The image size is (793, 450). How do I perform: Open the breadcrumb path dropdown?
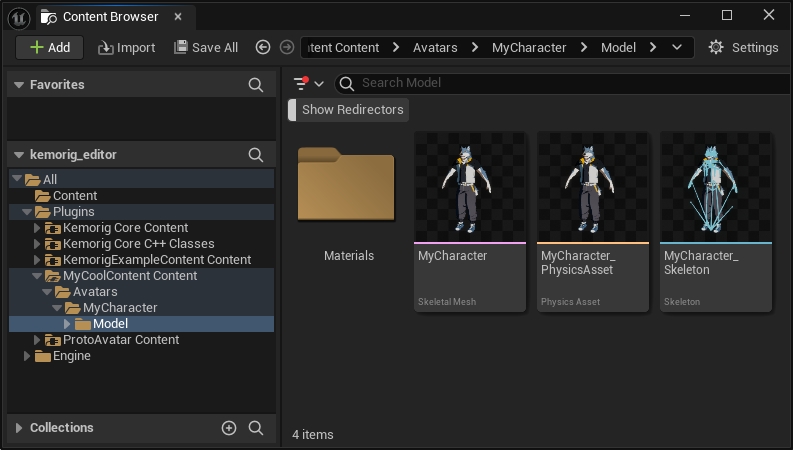click(x=678, y=47)
